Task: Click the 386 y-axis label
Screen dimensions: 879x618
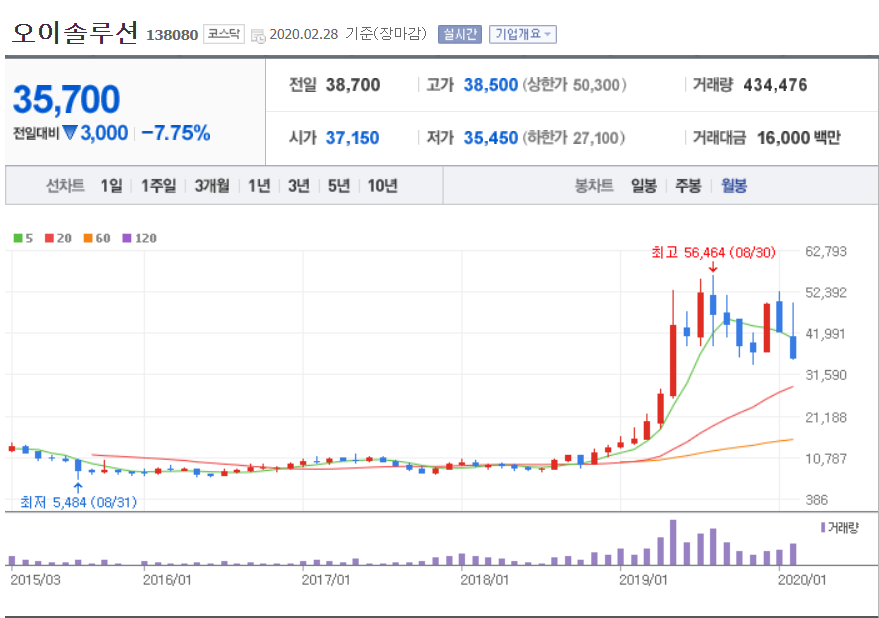Action: (816, 500)
